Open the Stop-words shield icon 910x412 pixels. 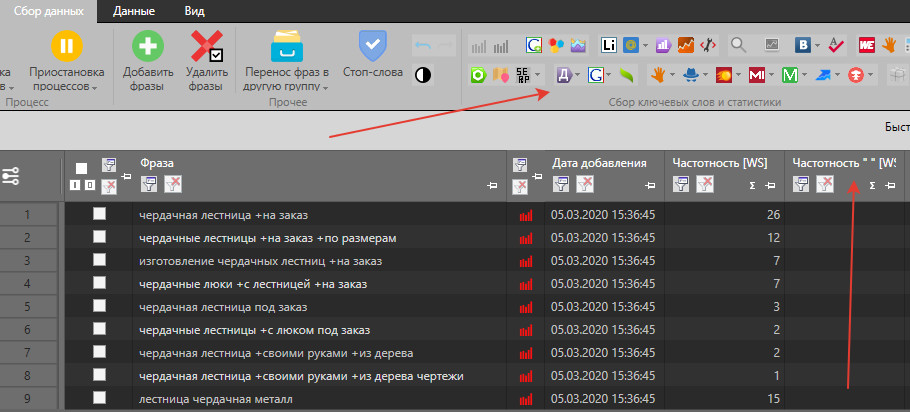point(373,46)
